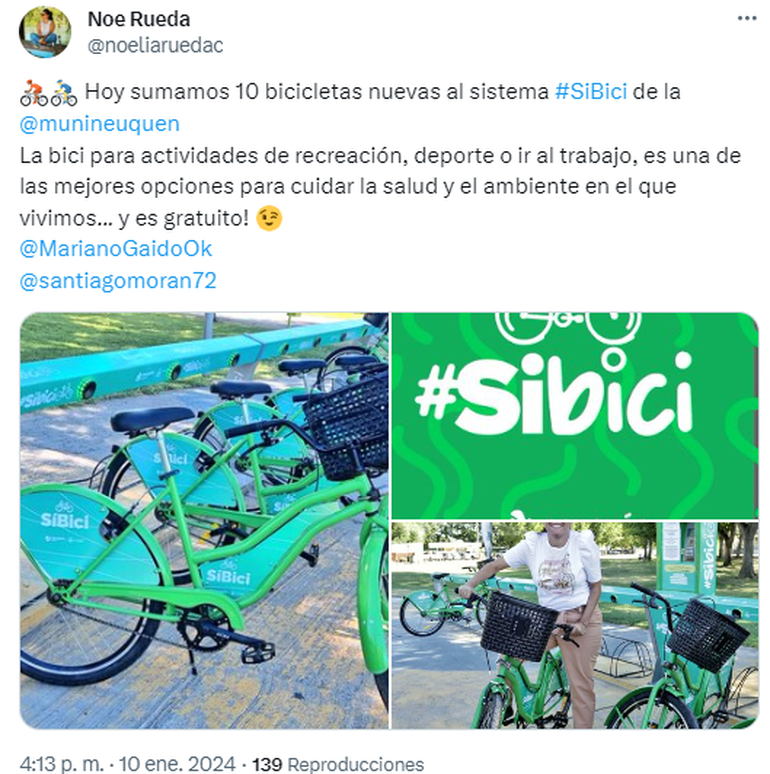Click the 4:13 p. m. timestamp
Viewport: 770px width, 774px height.
click(x=62, y=763)
